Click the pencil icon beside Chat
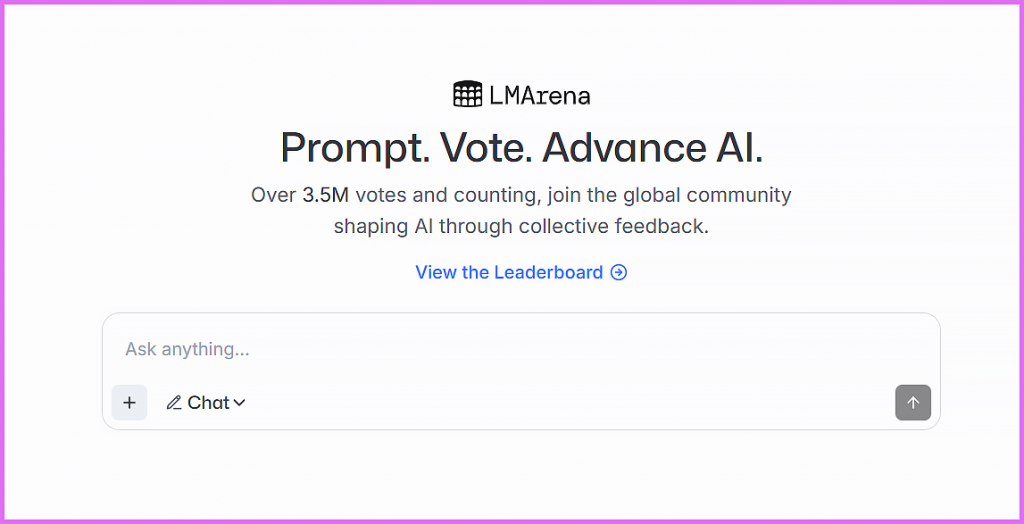The height and width of the screenshot is (524, 1024). coord(174,402)
